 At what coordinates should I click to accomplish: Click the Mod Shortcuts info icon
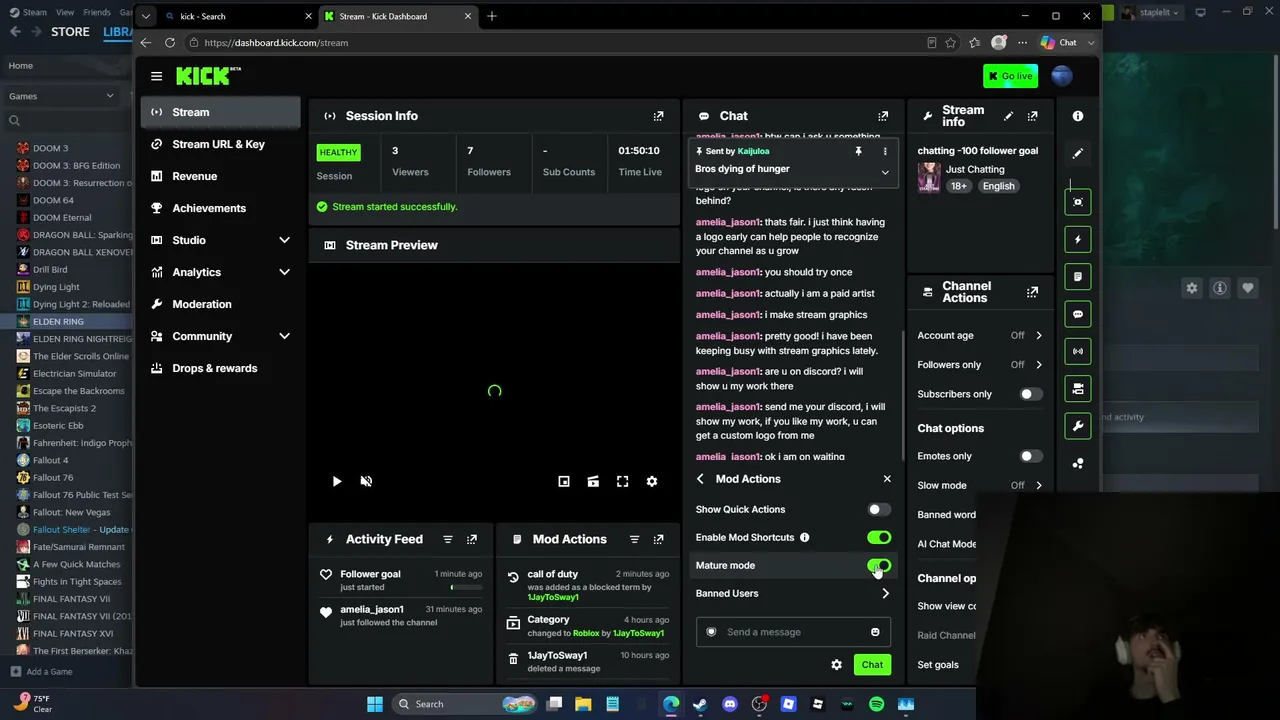805,538
